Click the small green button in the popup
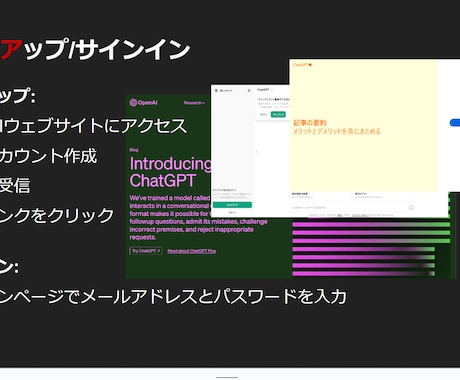 click(x=278, y=114)
